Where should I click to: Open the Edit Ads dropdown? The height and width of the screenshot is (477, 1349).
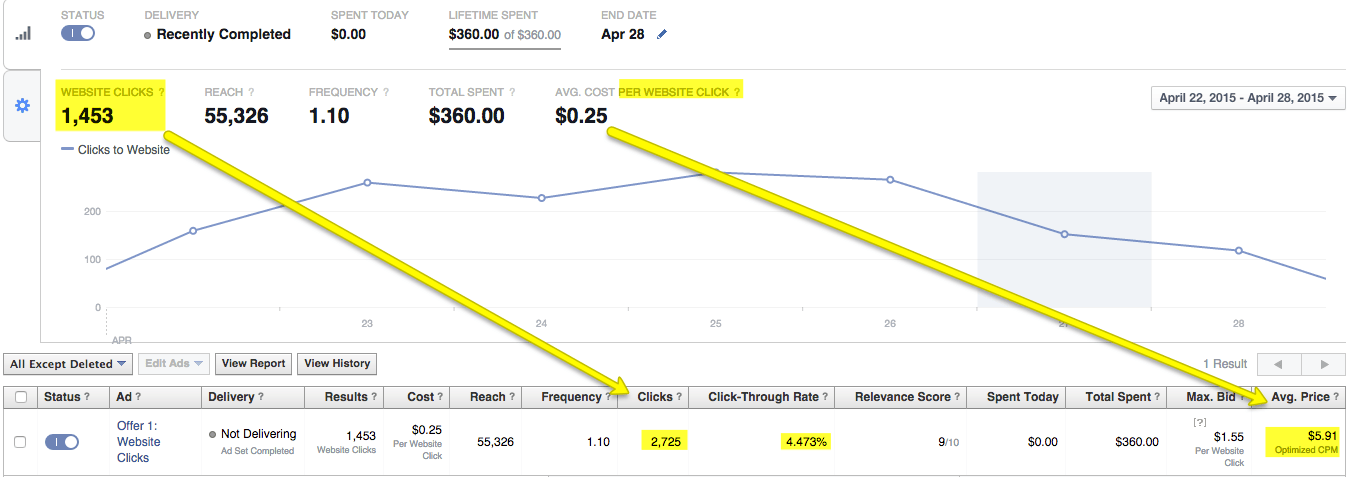[x=173, y=364]
